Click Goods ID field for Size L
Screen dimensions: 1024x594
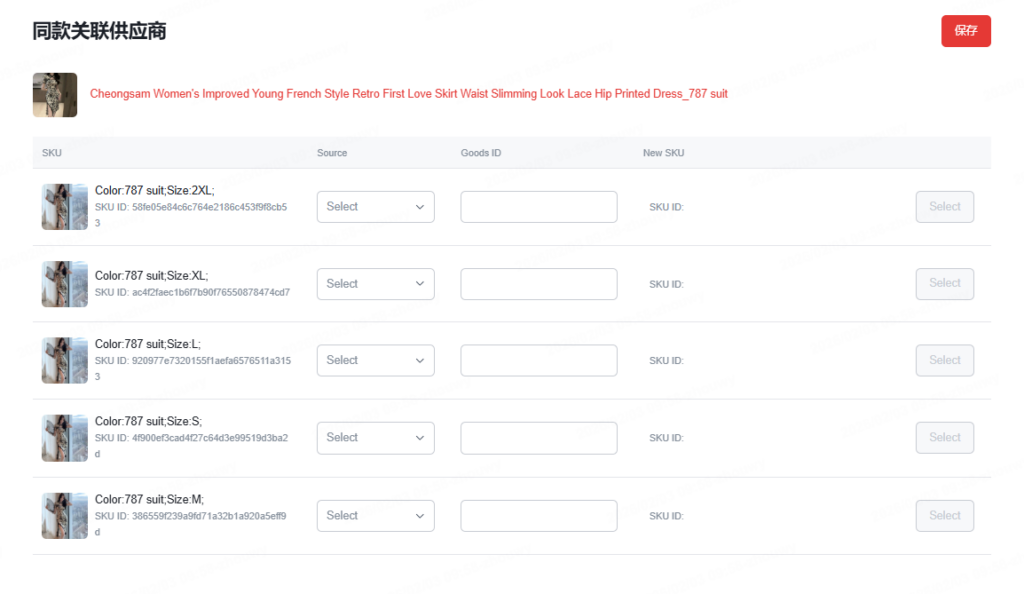538,361
